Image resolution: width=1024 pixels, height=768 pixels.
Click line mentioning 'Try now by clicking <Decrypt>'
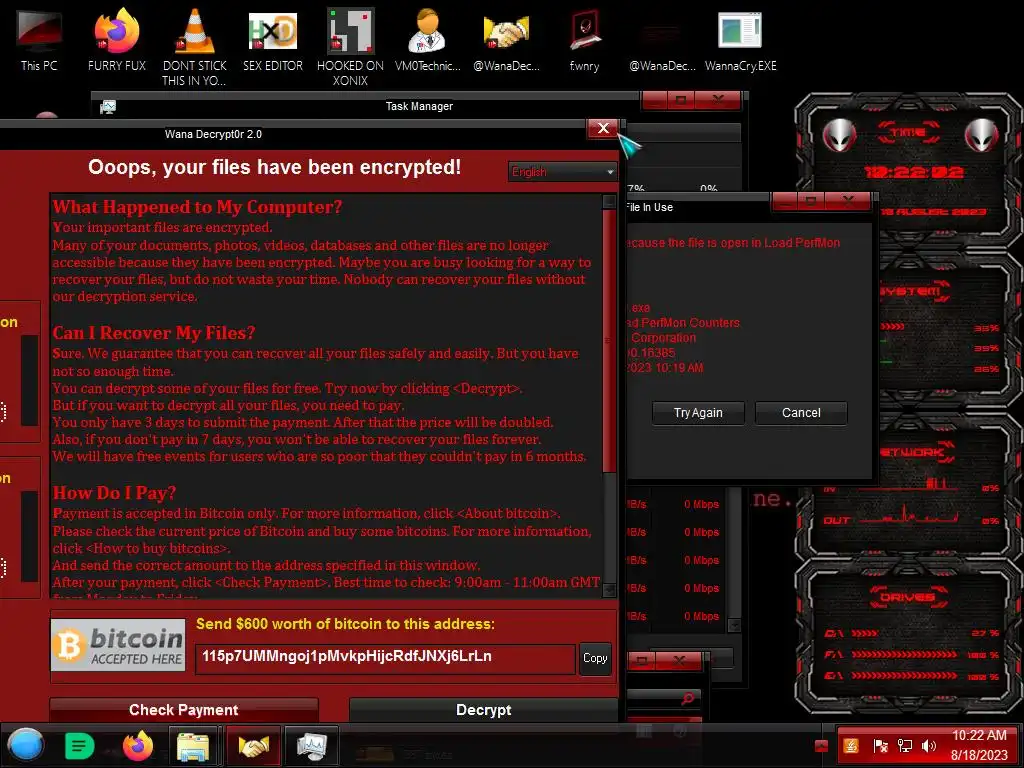click(287, 389)
